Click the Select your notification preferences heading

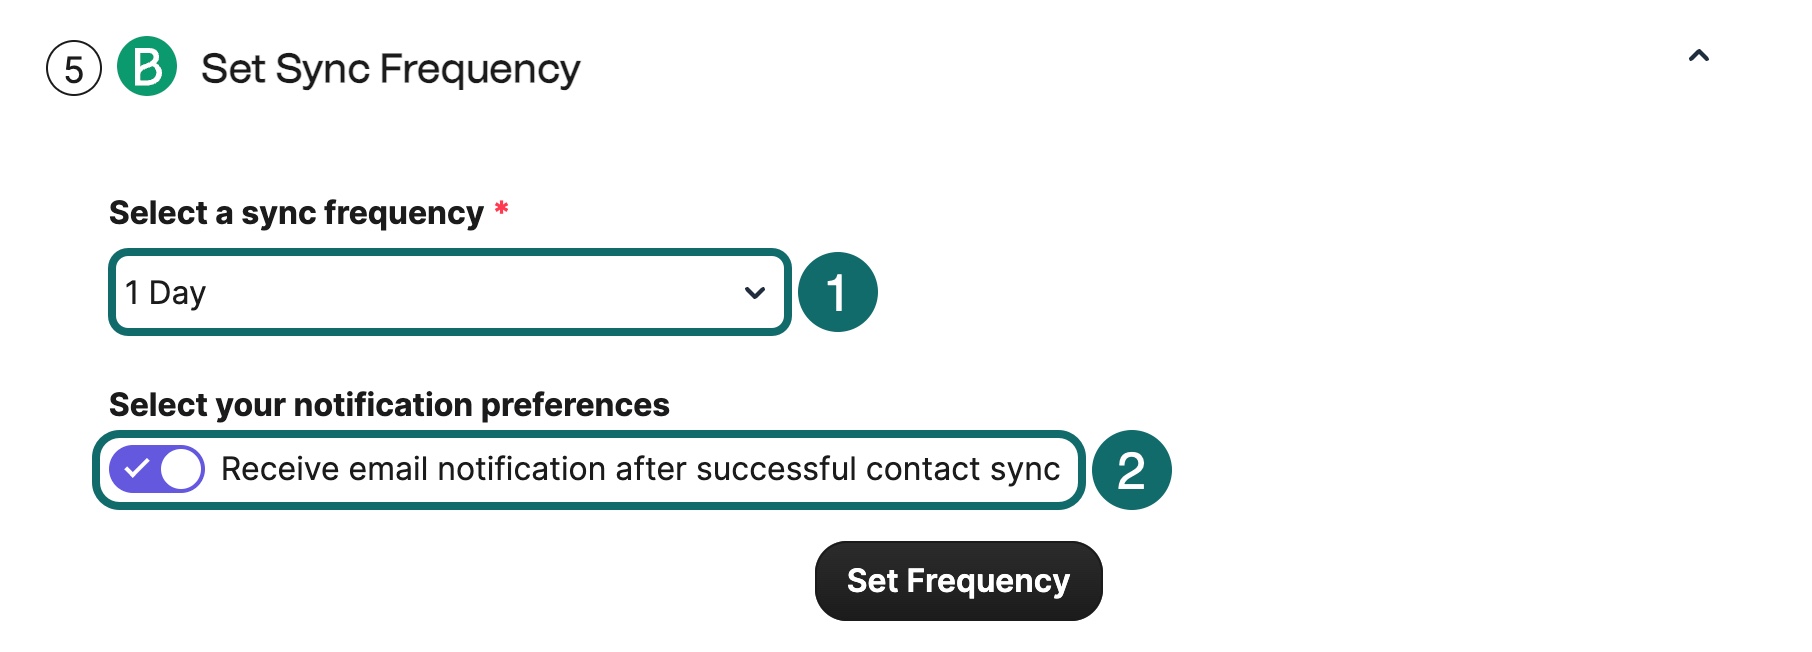388,405
